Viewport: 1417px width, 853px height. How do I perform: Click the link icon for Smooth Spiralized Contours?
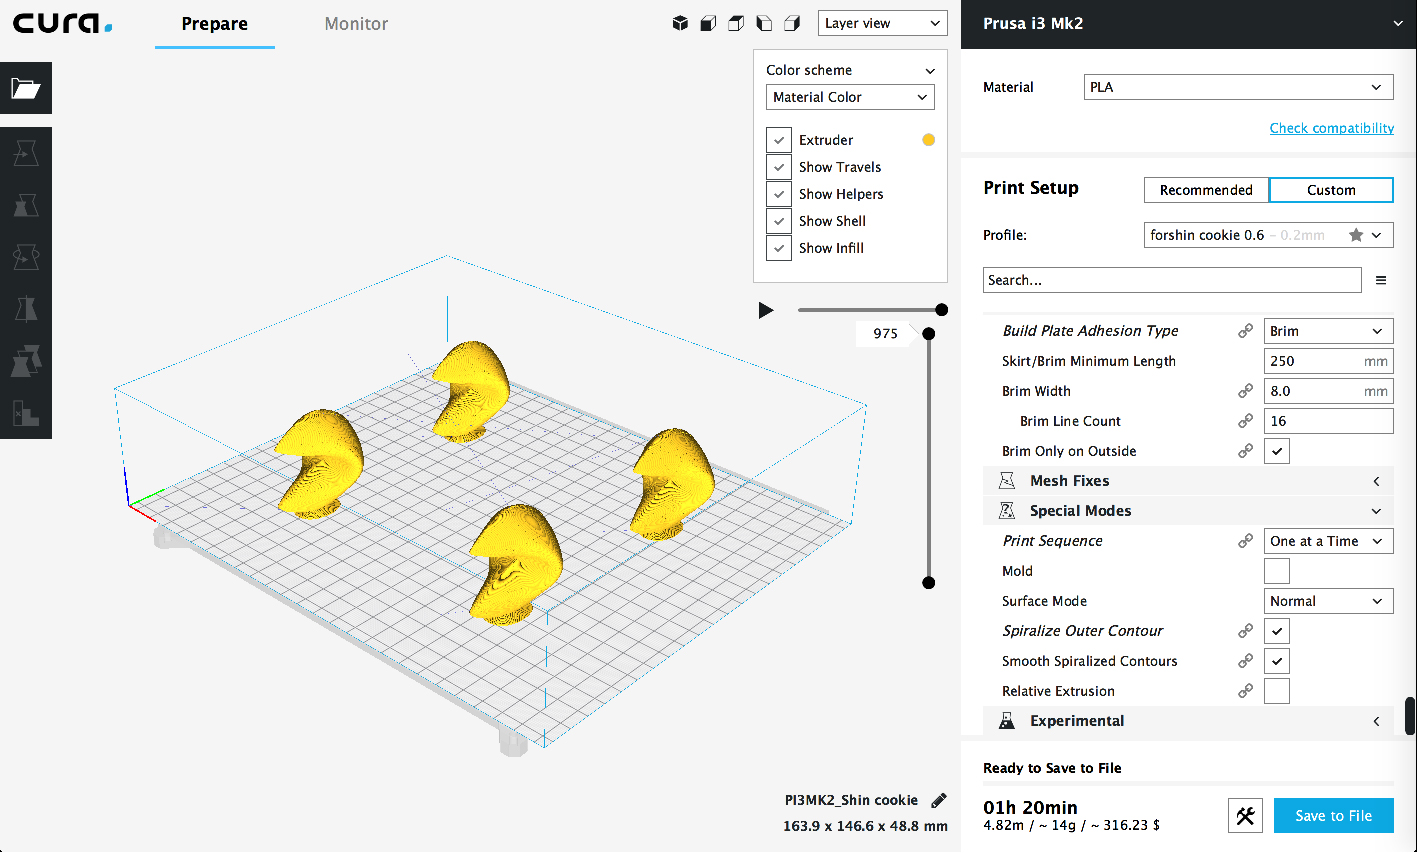pyautogui.click(x=1245, y=661)
